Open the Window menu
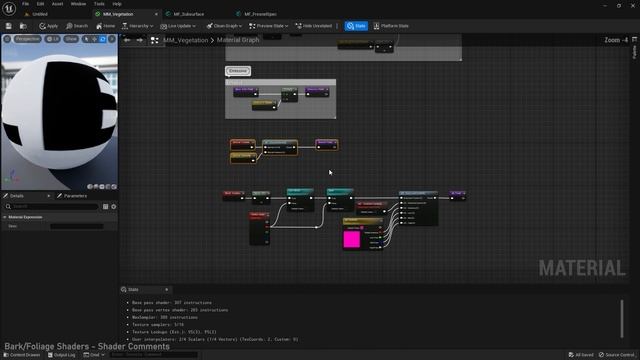This screenshot has width=640, height=360. pos(78,4)
